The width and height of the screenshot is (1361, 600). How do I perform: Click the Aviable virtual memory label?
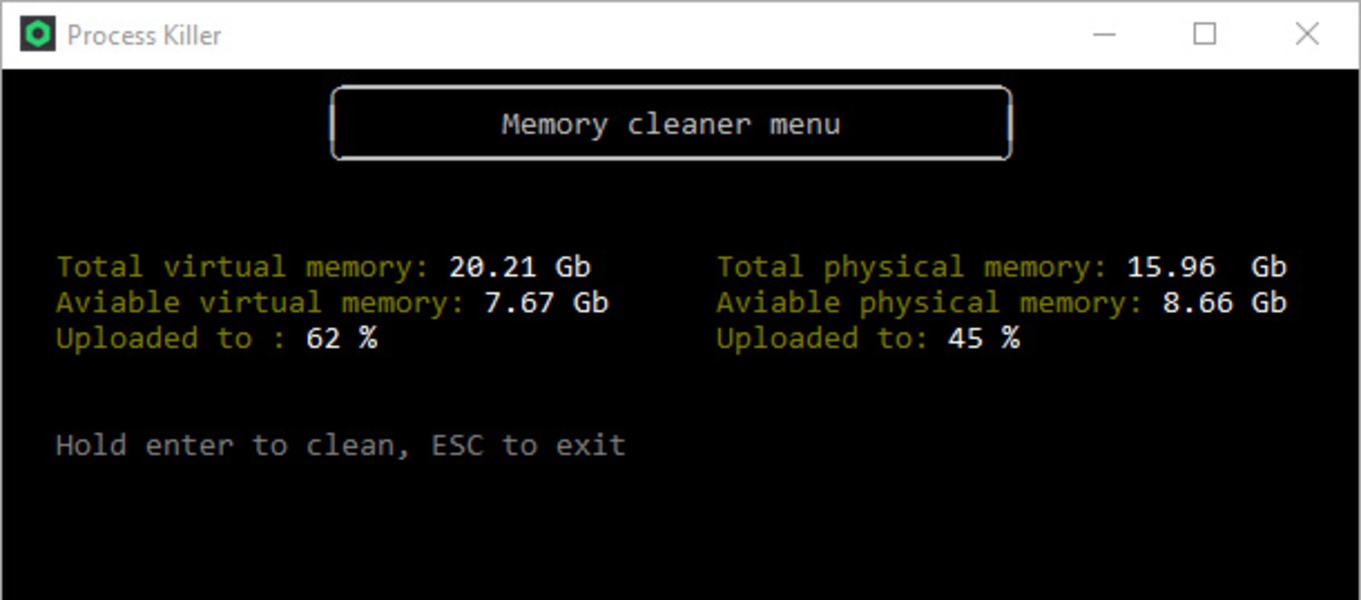pyautogui.click(x=259, y=303)
